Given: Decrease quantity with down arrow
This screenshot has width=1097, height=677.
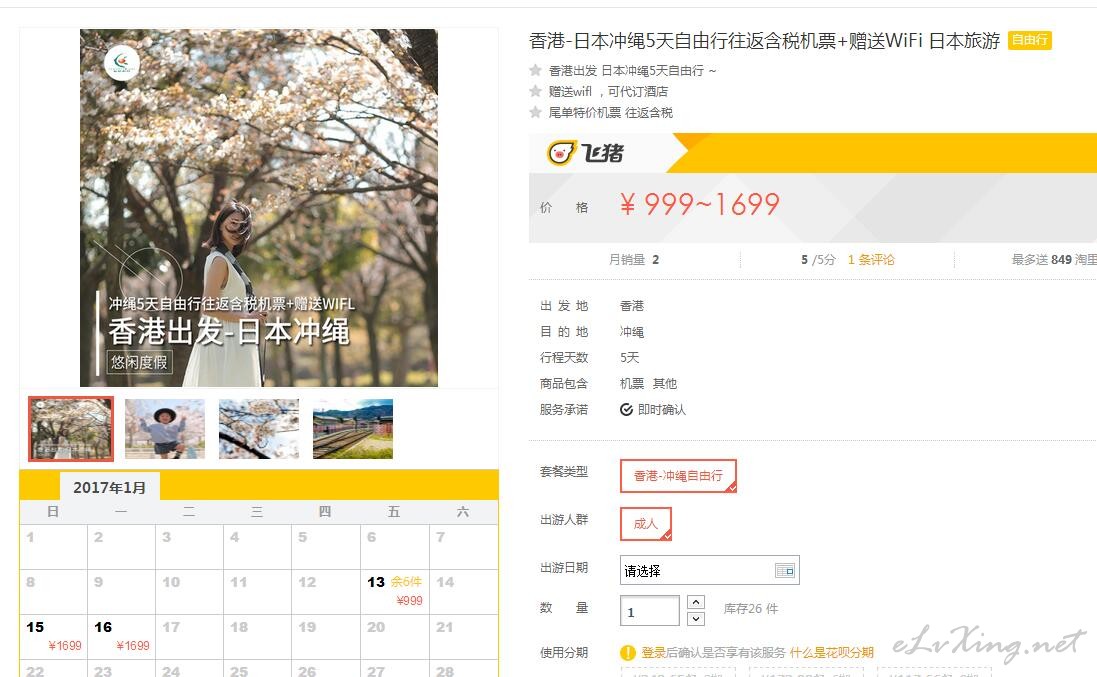Looking at the screenshot, I should coord(695,619).
